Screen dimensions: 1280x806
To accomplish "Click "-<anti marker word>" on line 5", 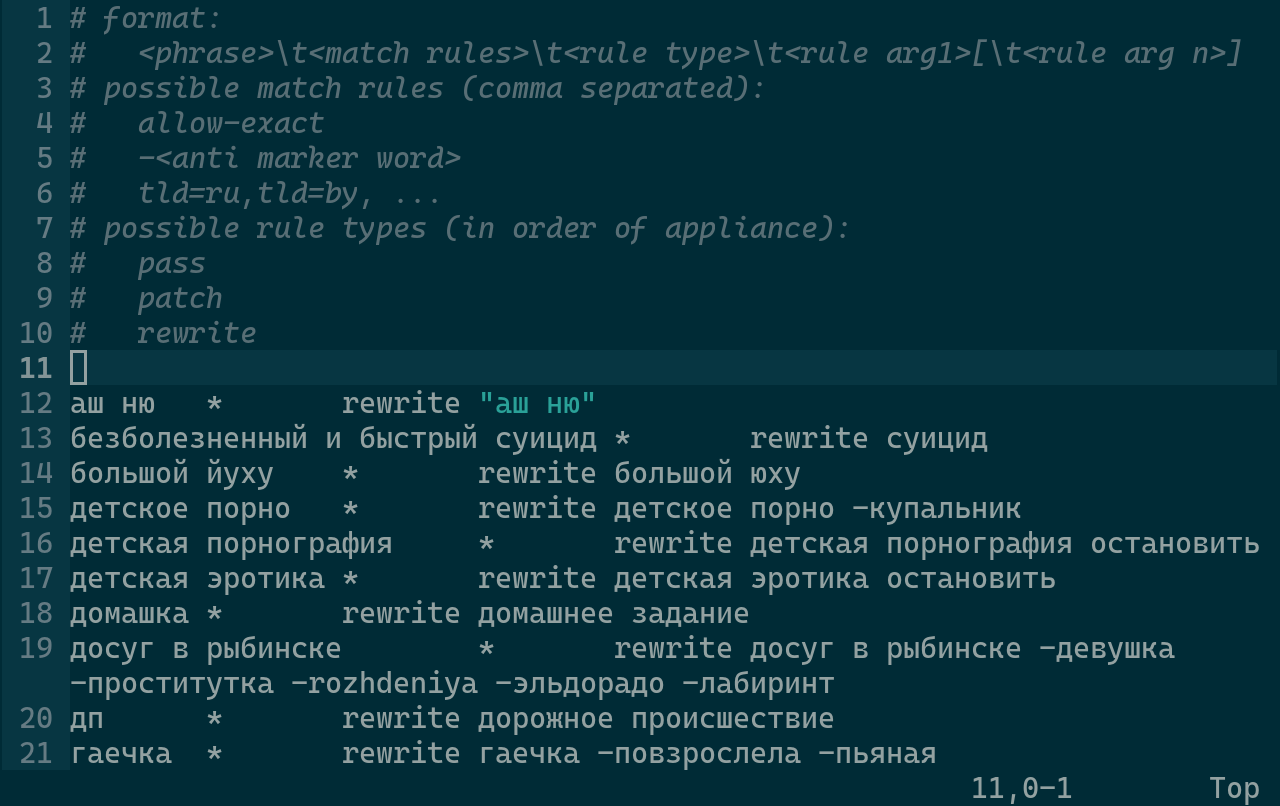I will (x=298, y=158).
